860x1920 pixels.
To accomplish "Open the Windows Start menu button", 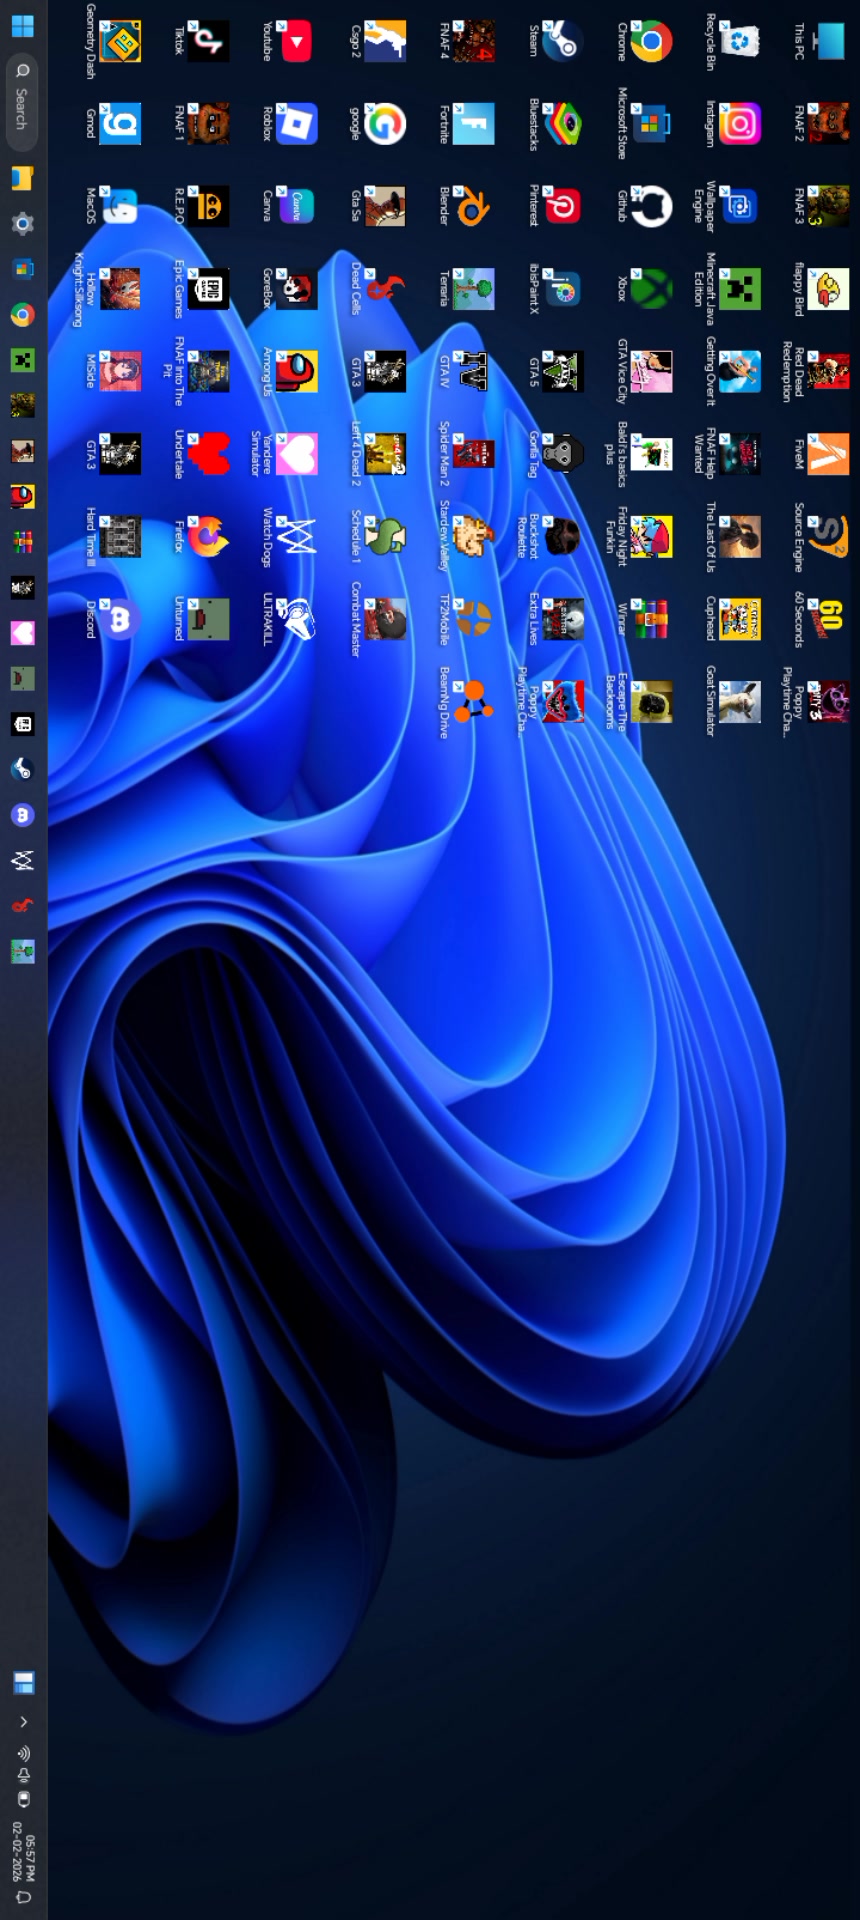I will coord(22,25).
